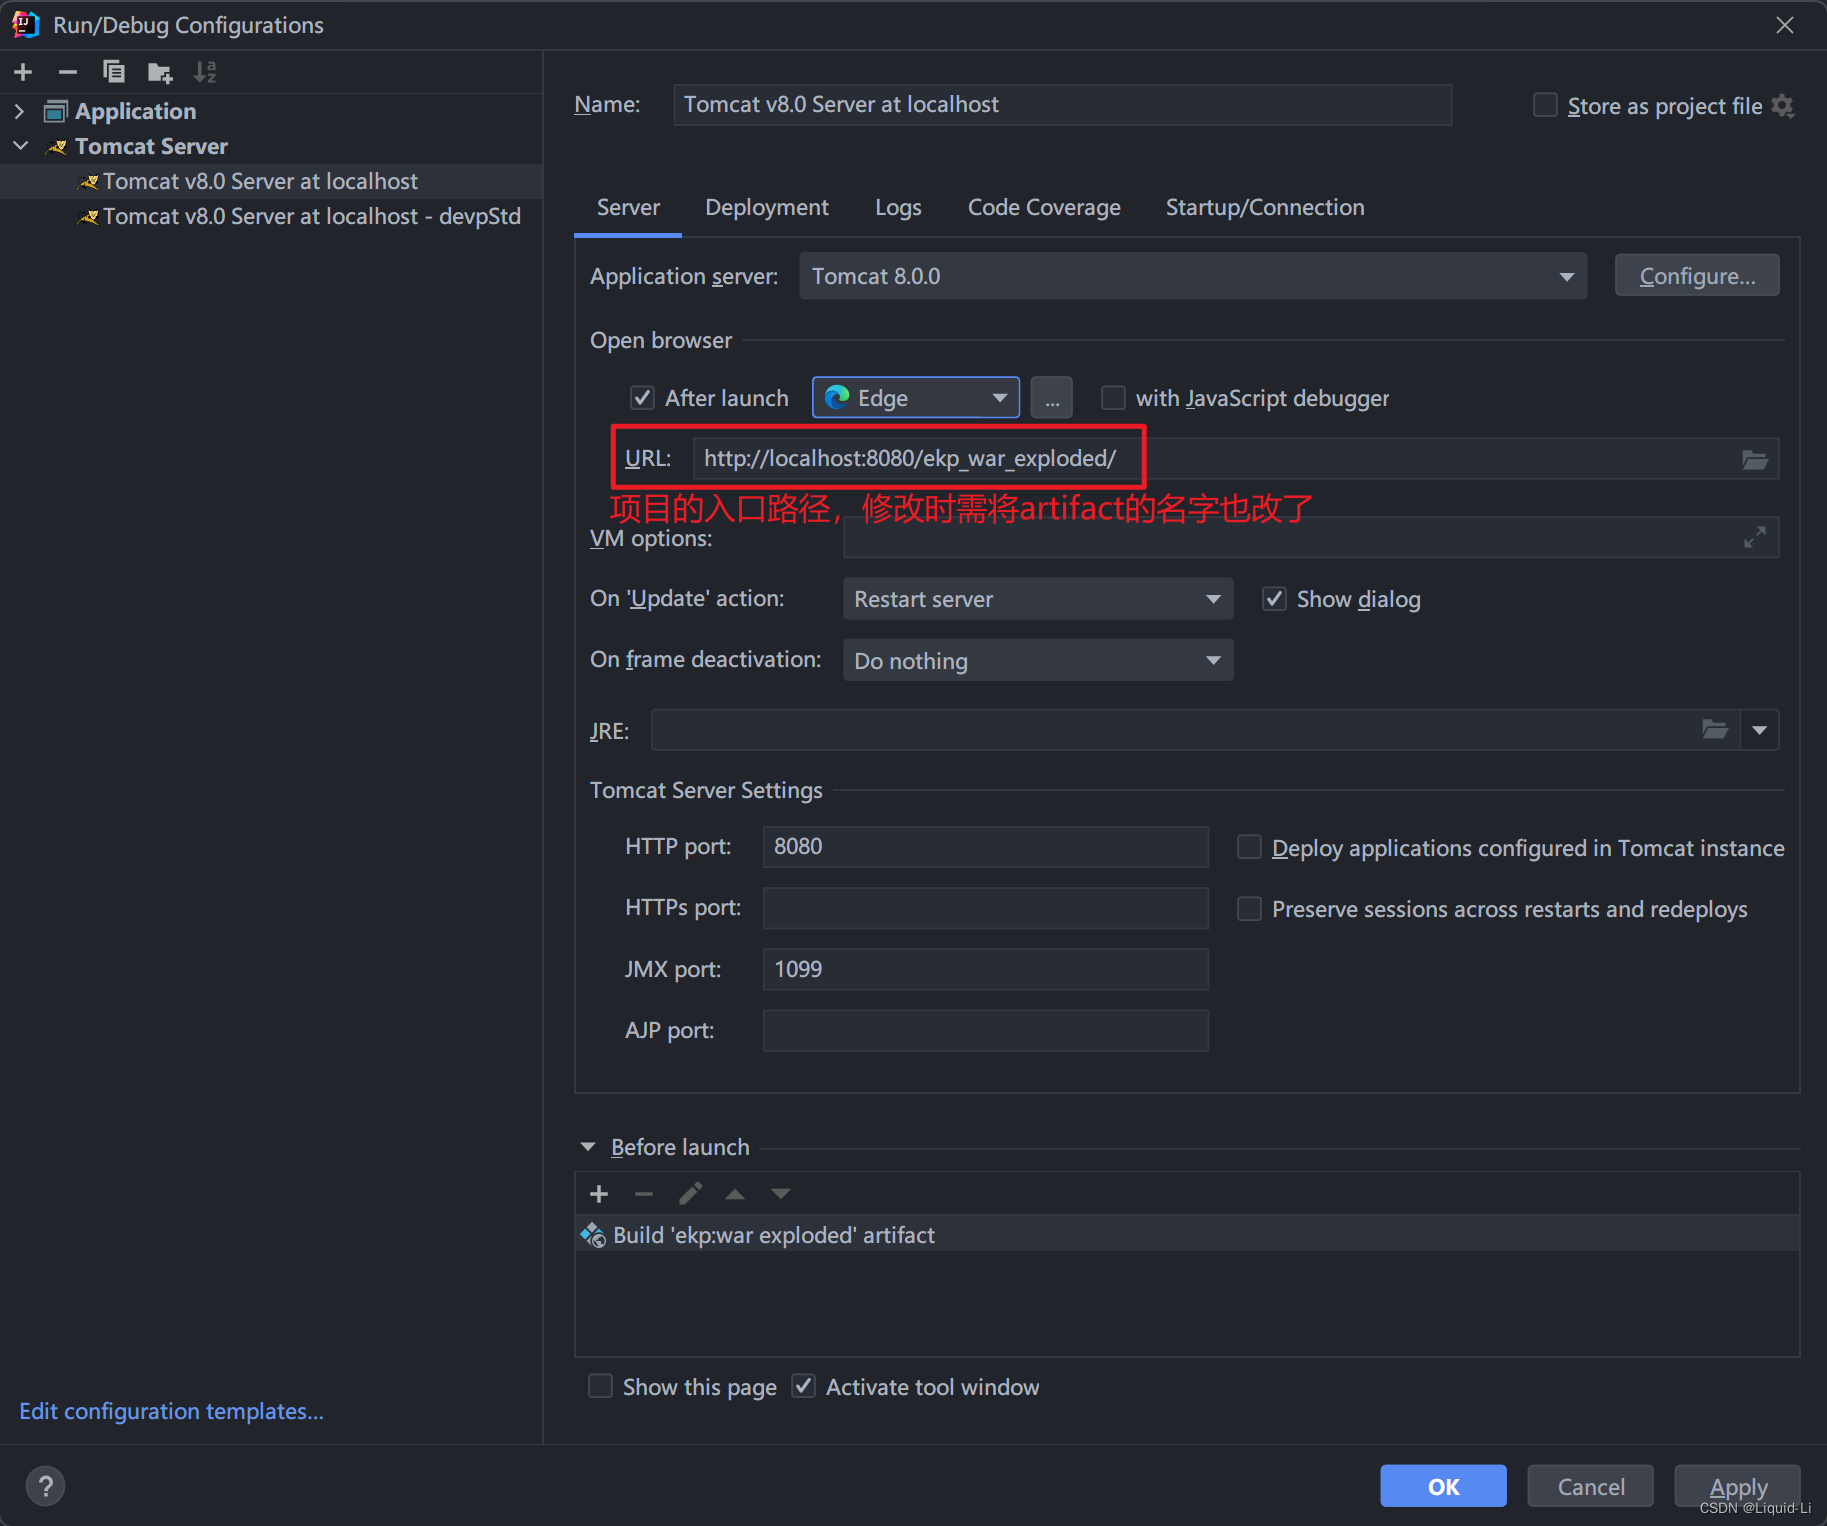Switch to the Deployment tab

[767, 207]
